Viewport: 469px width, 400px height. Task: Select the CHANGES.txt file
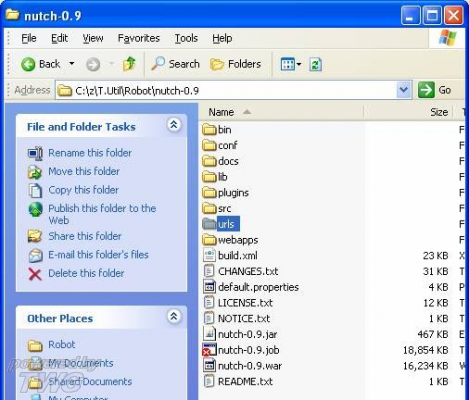click(241, 271)
